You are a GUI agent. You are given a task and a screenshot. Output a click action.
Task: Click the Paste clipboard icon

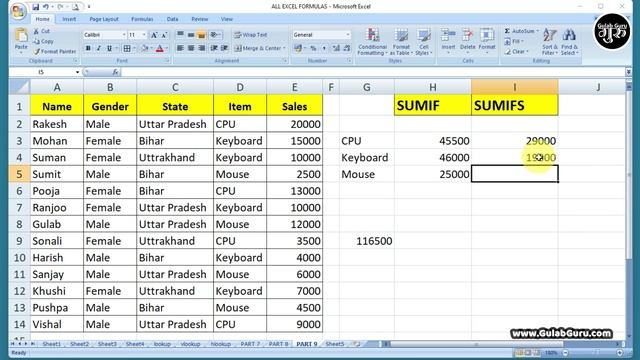(x=21, y=36)
